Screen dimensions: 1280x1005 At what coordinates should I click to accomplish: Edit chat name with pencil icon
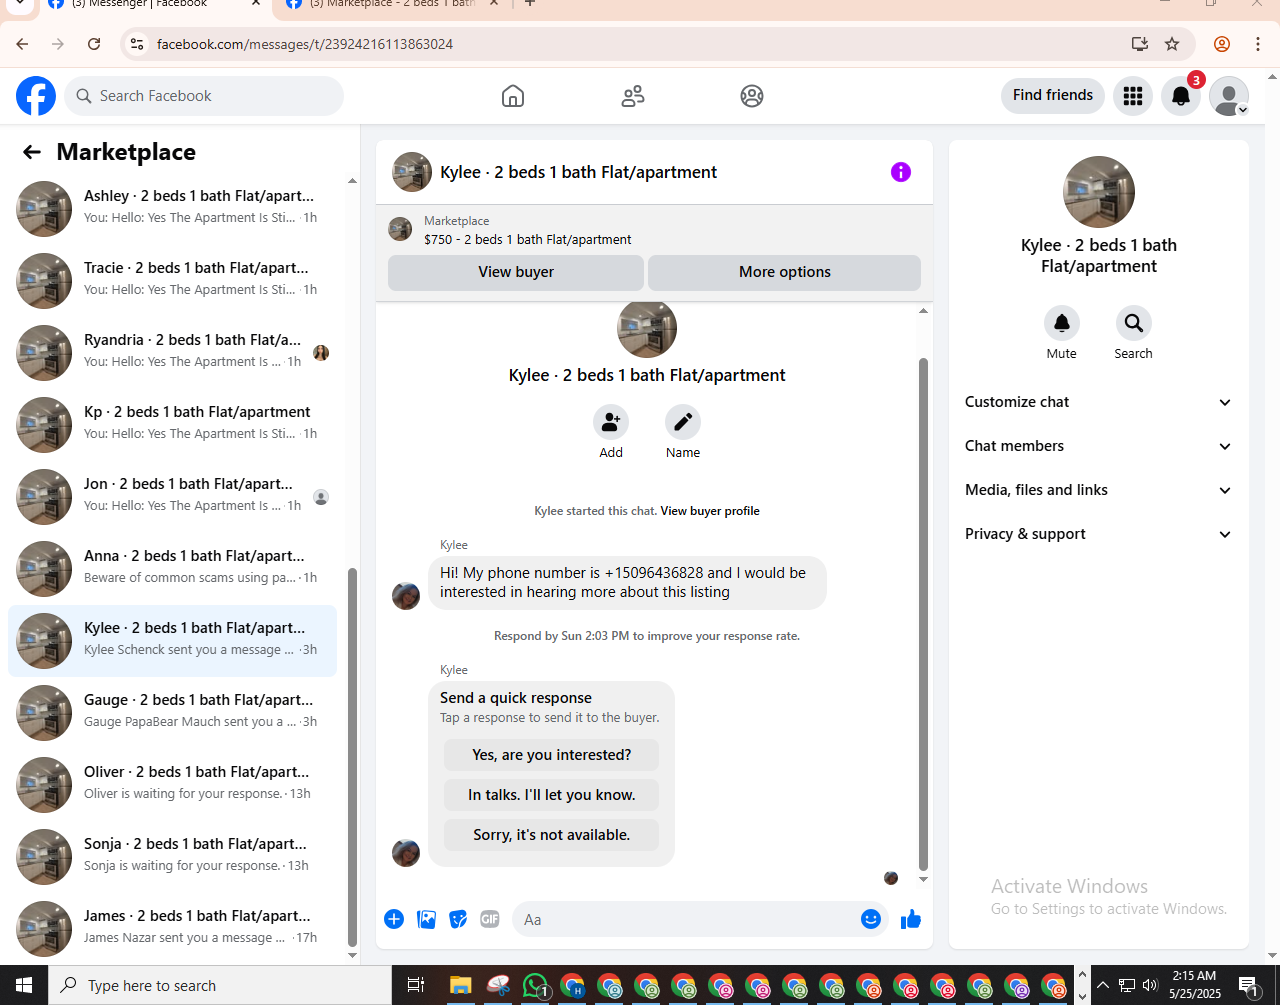pyautogui.click(x=683, y=422)
